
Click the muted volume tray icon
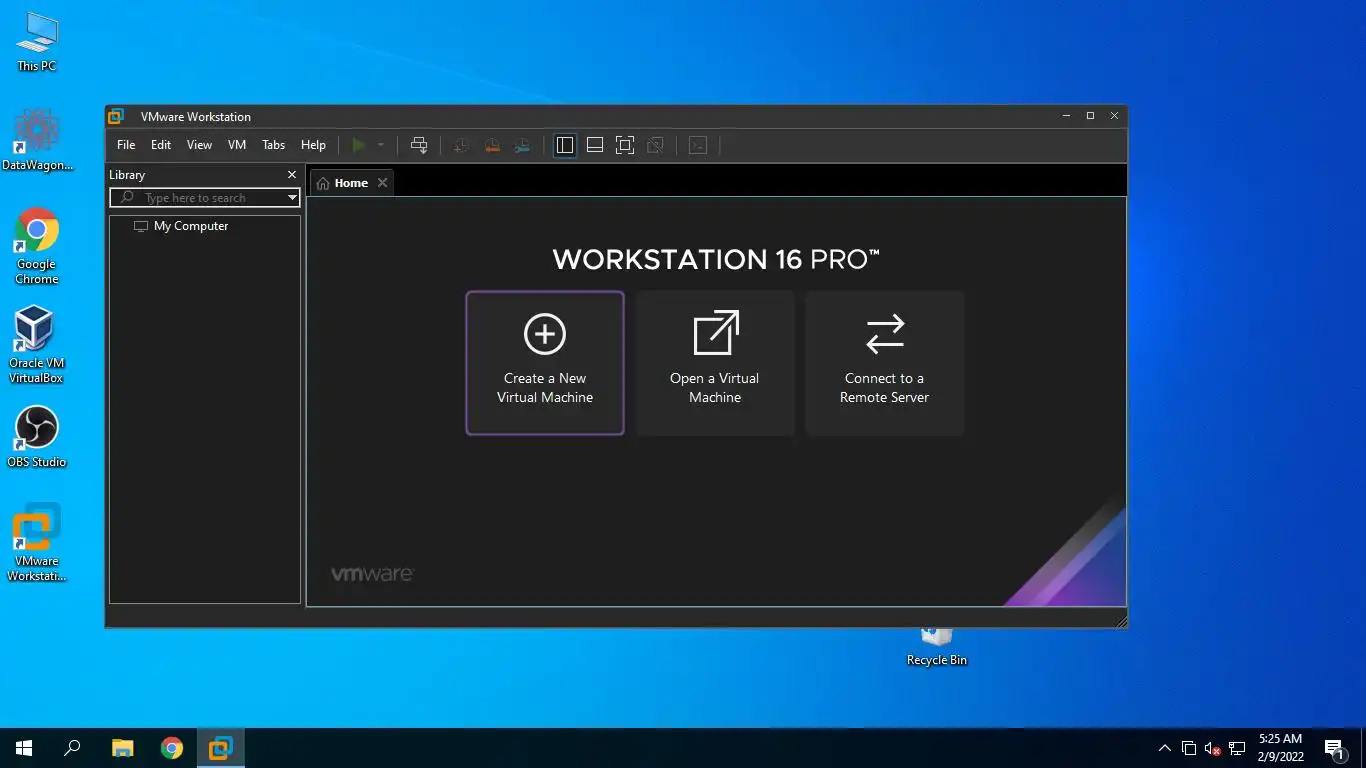tap(1213, 748)
